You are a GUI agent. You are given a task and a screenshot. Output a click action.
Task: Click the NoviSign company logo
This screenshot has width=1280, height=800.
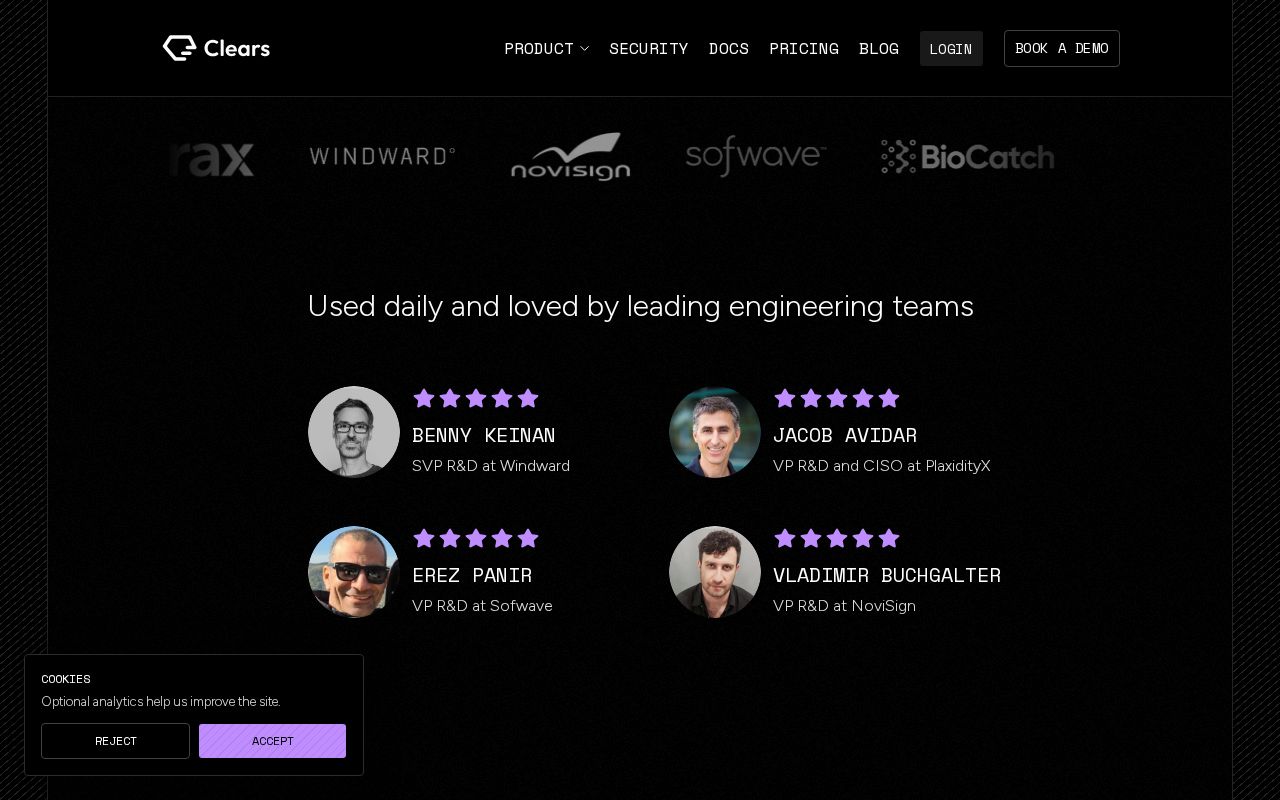[570, 157]
